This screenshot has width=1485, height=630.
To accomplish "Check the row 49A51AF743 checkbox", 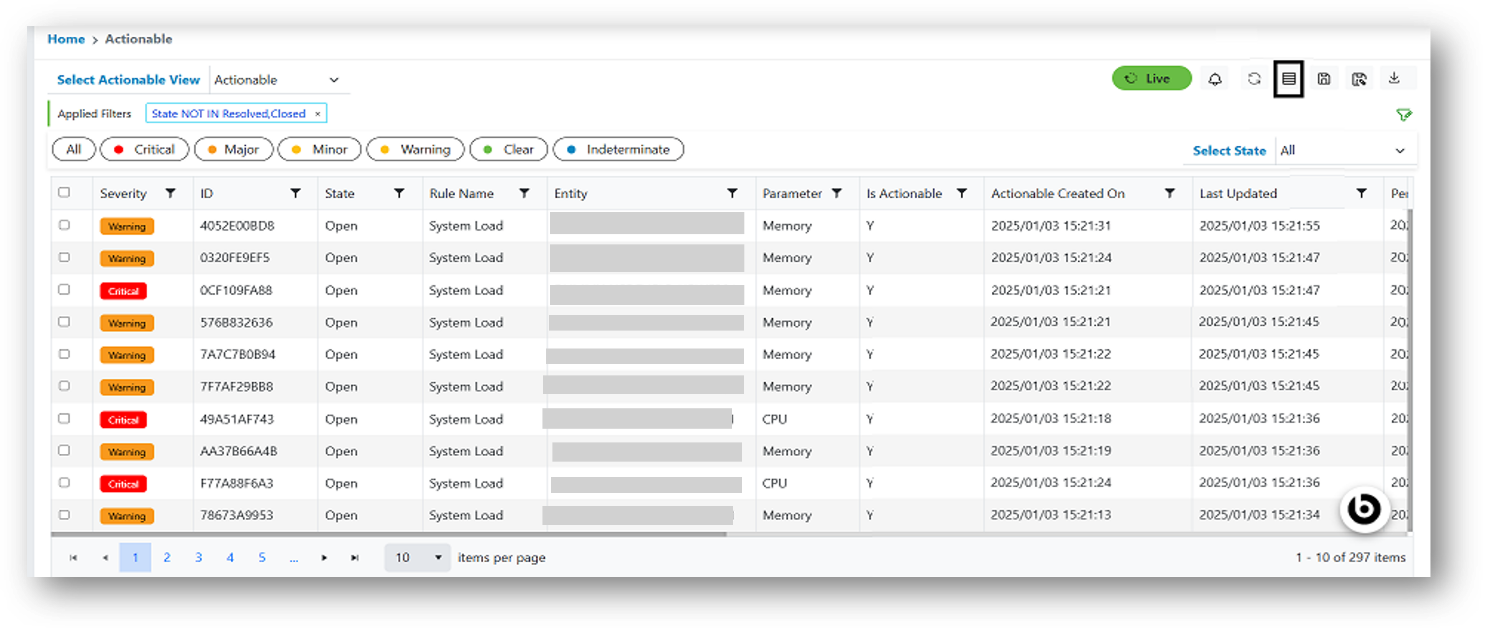I will click(64, 418).
